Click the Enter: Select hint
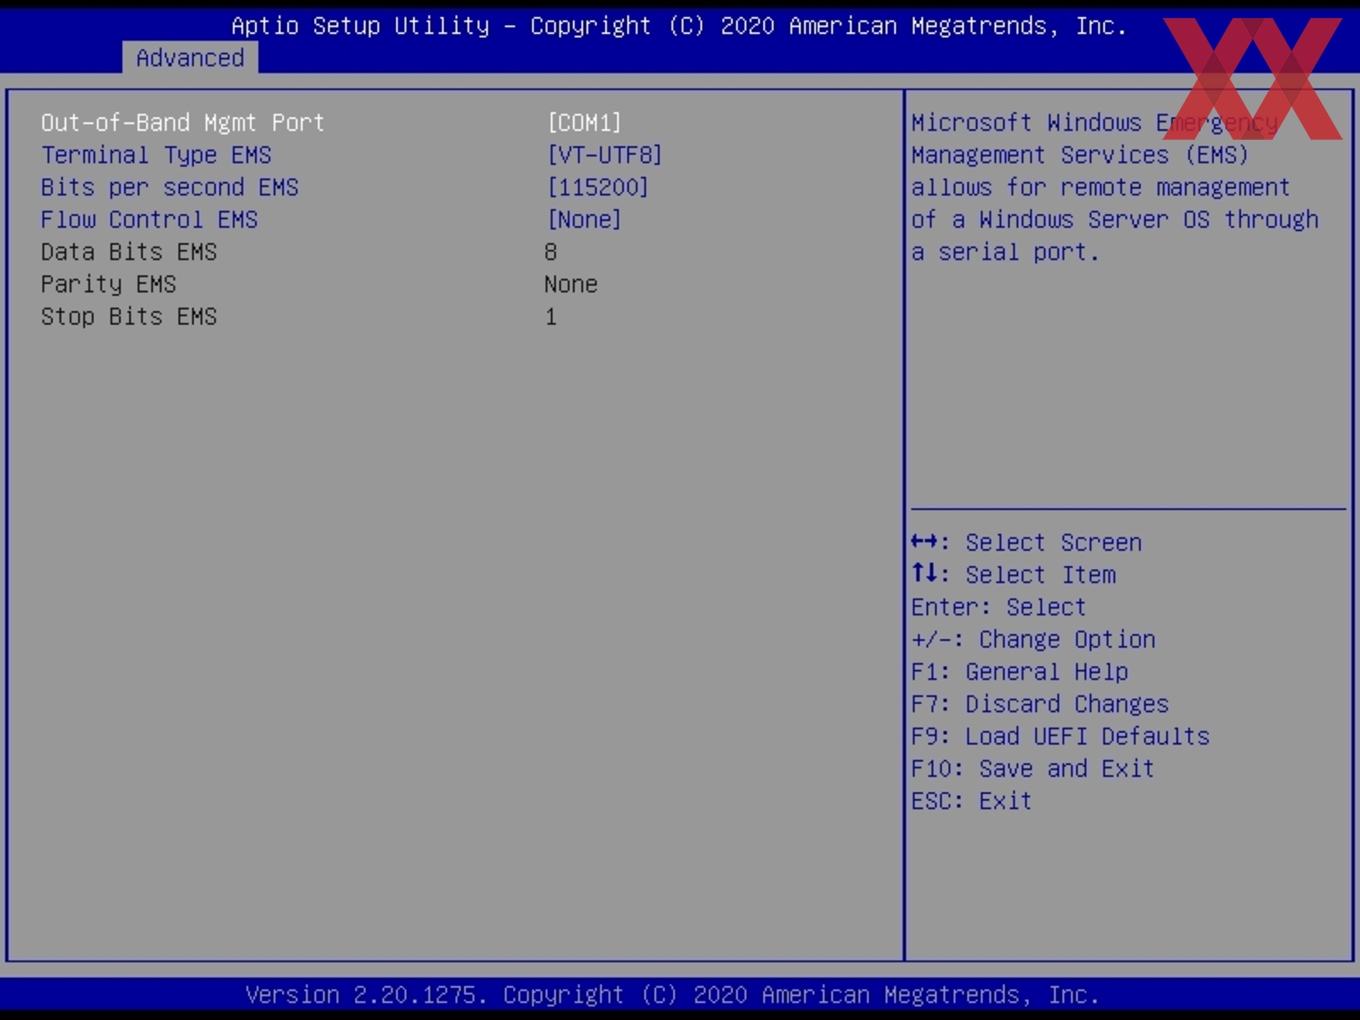The image size is (1360, 1020). (998, 607)
